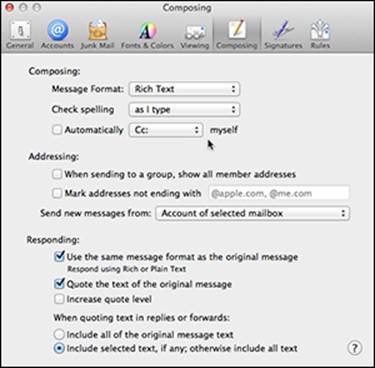The image size is (375, 368).
Task: Open the General preferences pane
Action: pyautogui.click(x=20, y=35)
